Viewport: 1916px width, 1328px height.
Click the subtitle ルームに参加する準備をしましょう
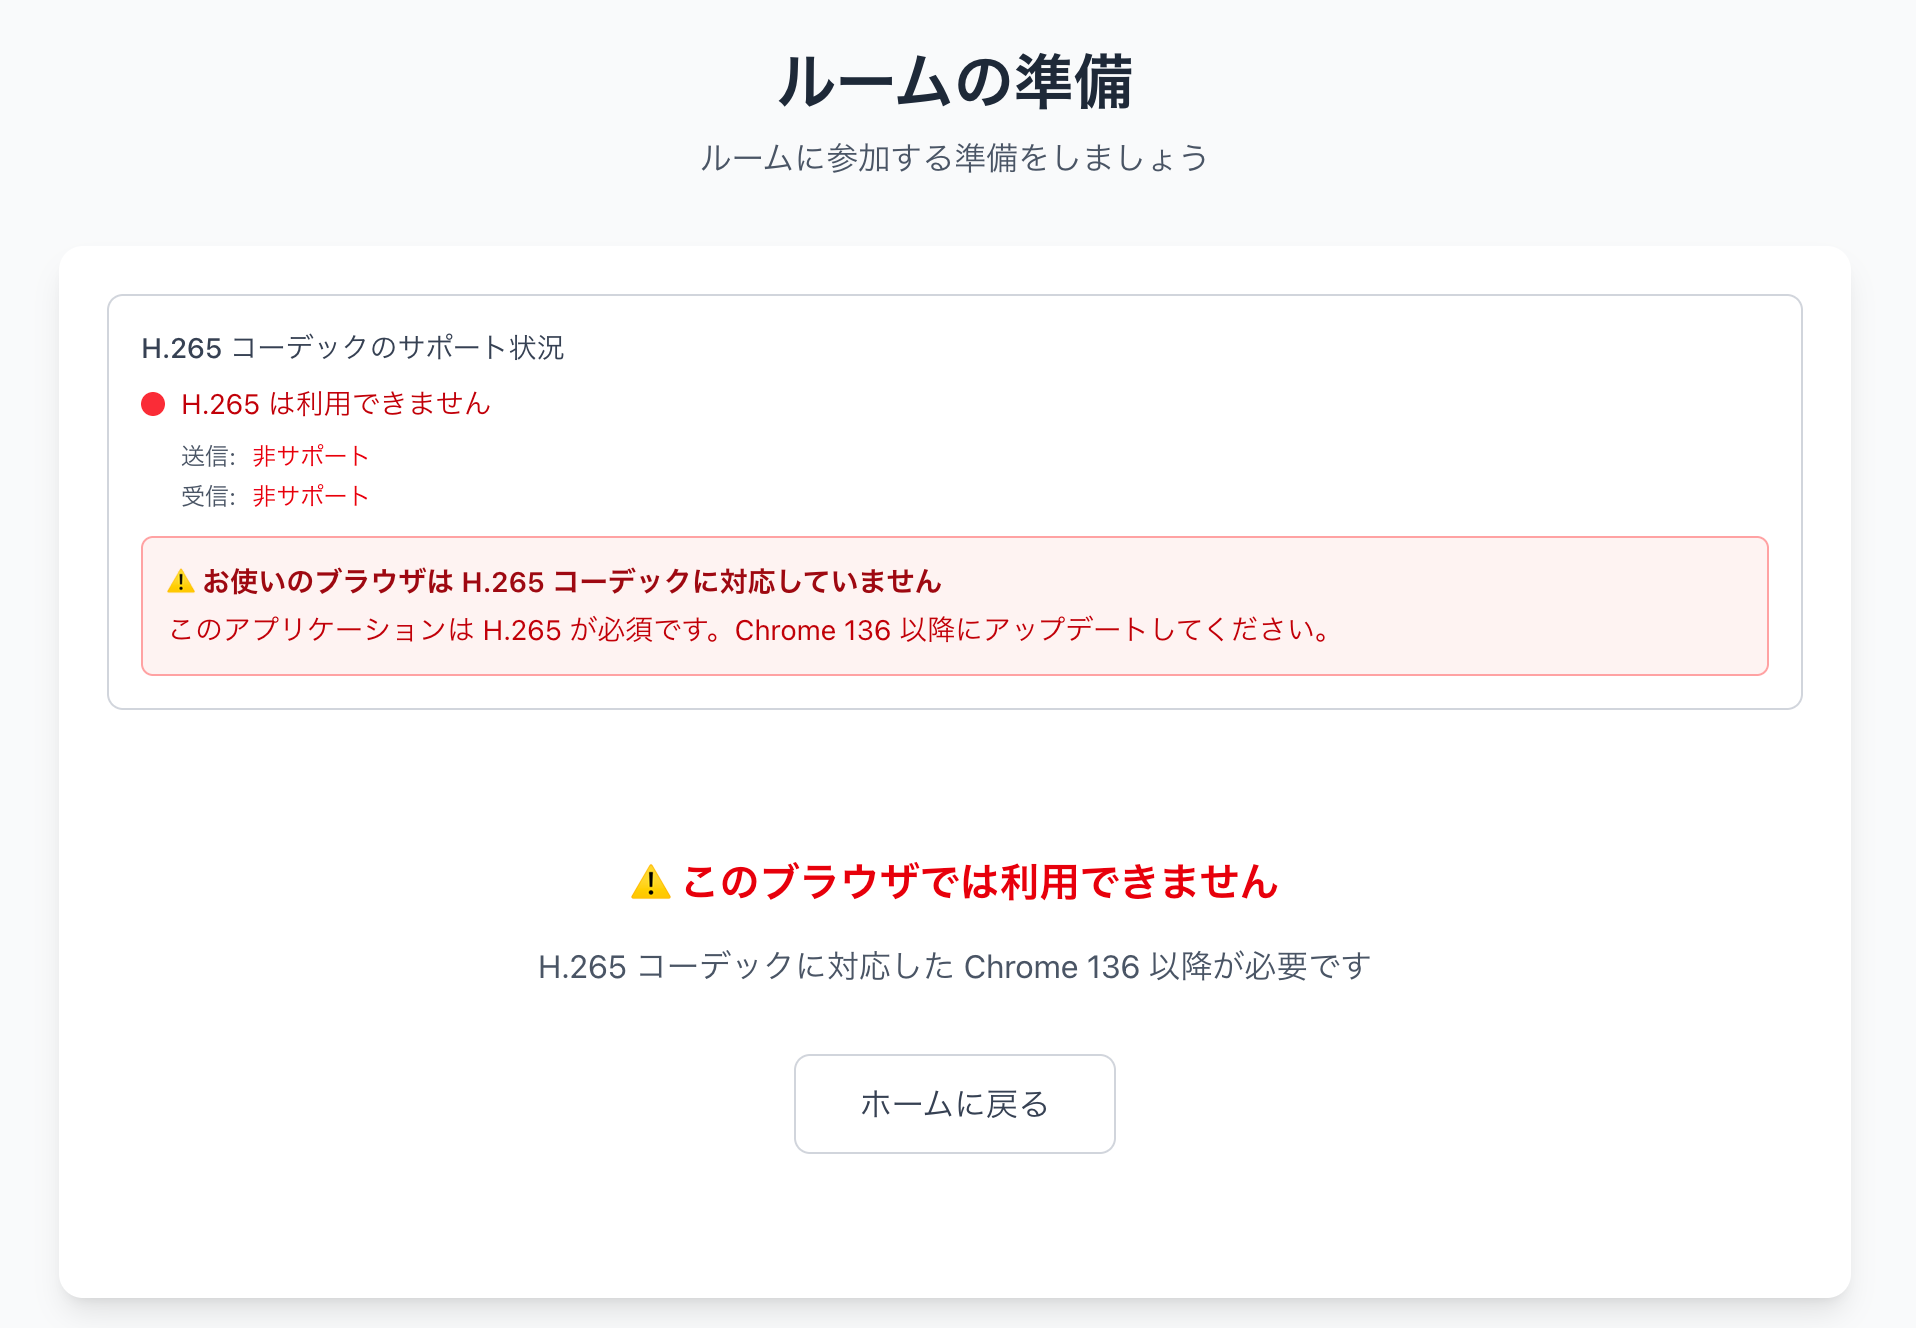click(954, 158)
